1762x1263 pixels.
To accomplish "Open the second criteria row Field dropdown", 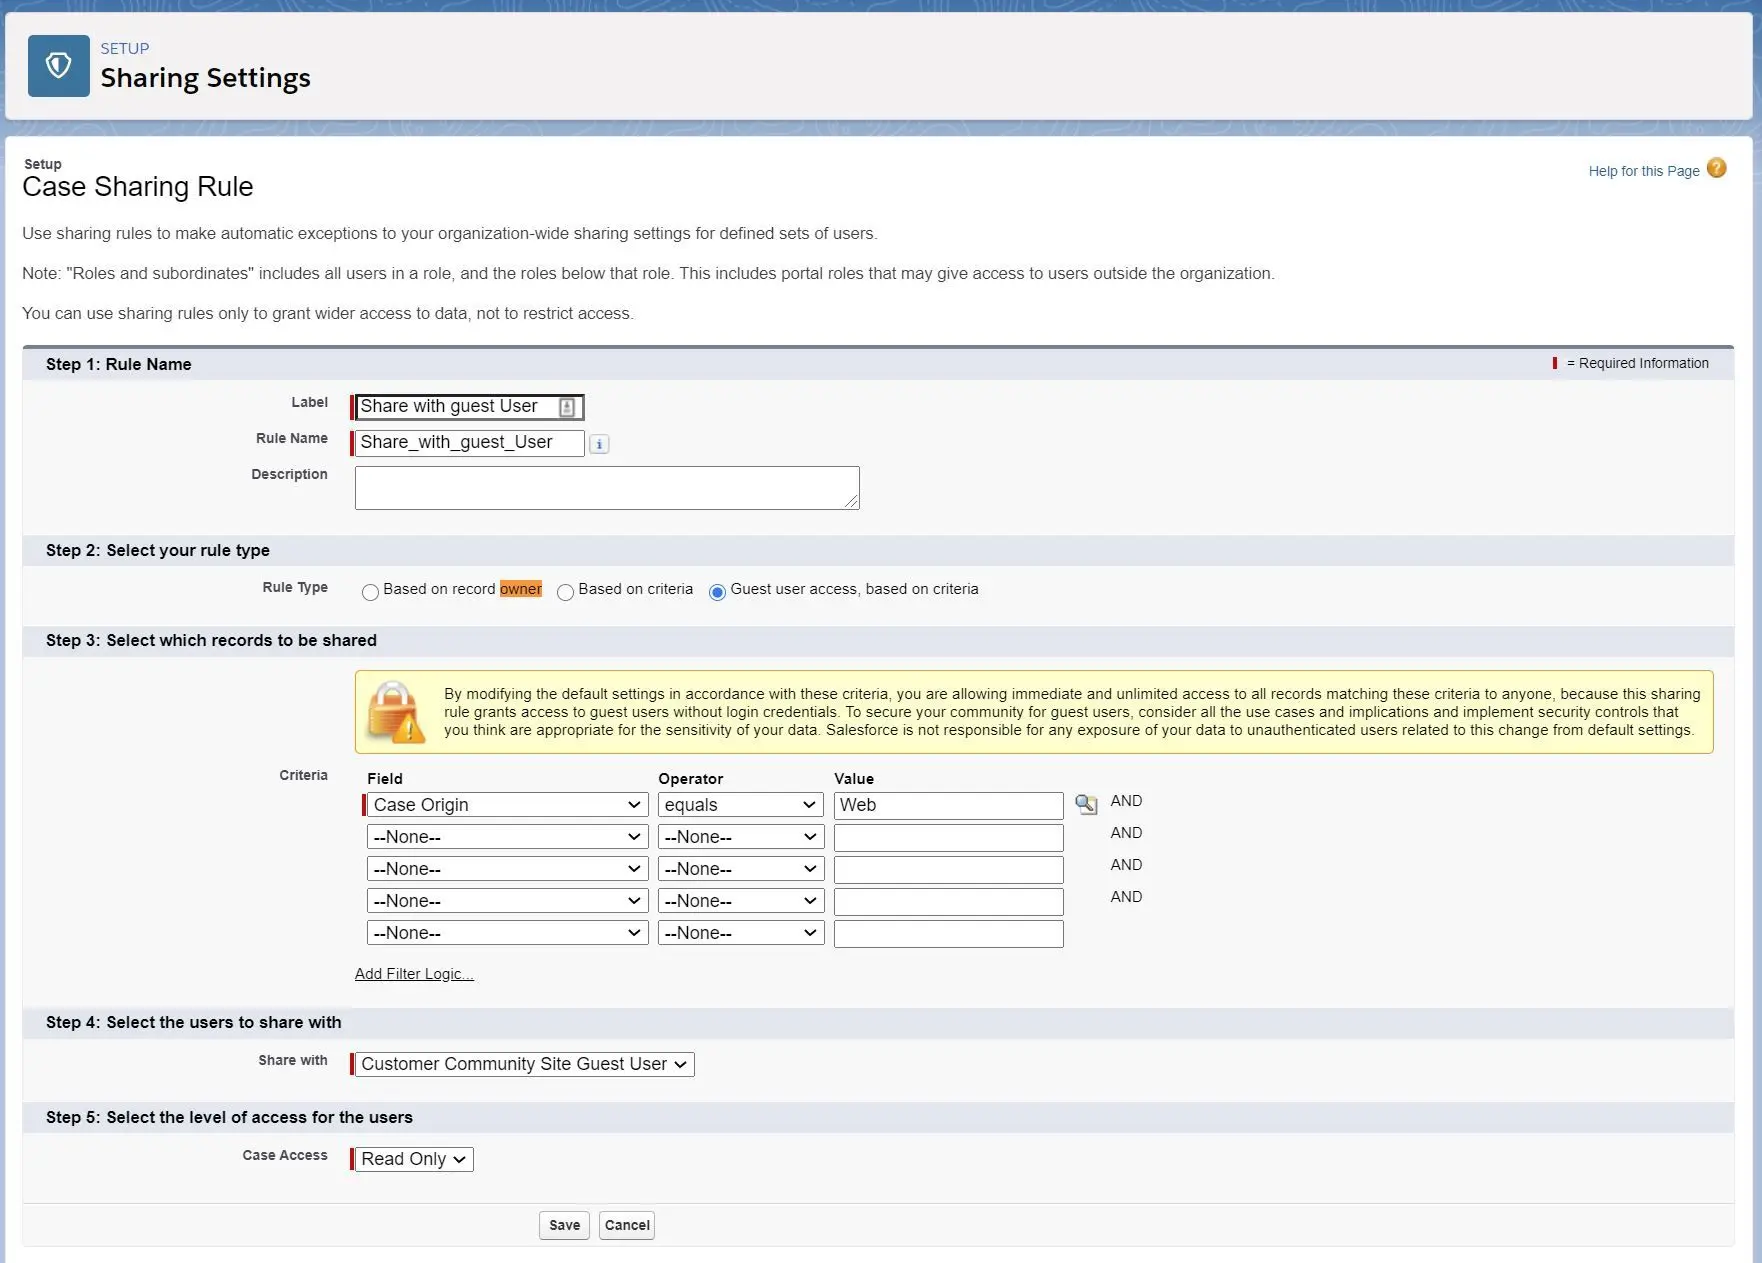I will point(507,837).
